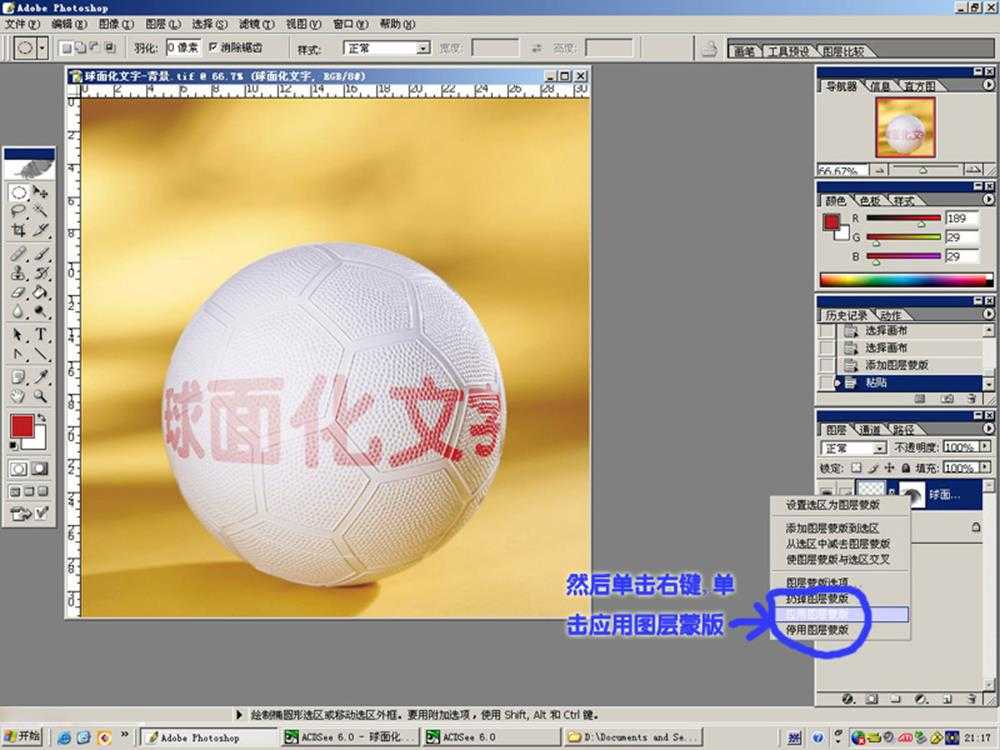This screenshot has width=1000, height=750.
Task: Select the Clone Stamp tool
Action: 18,273
